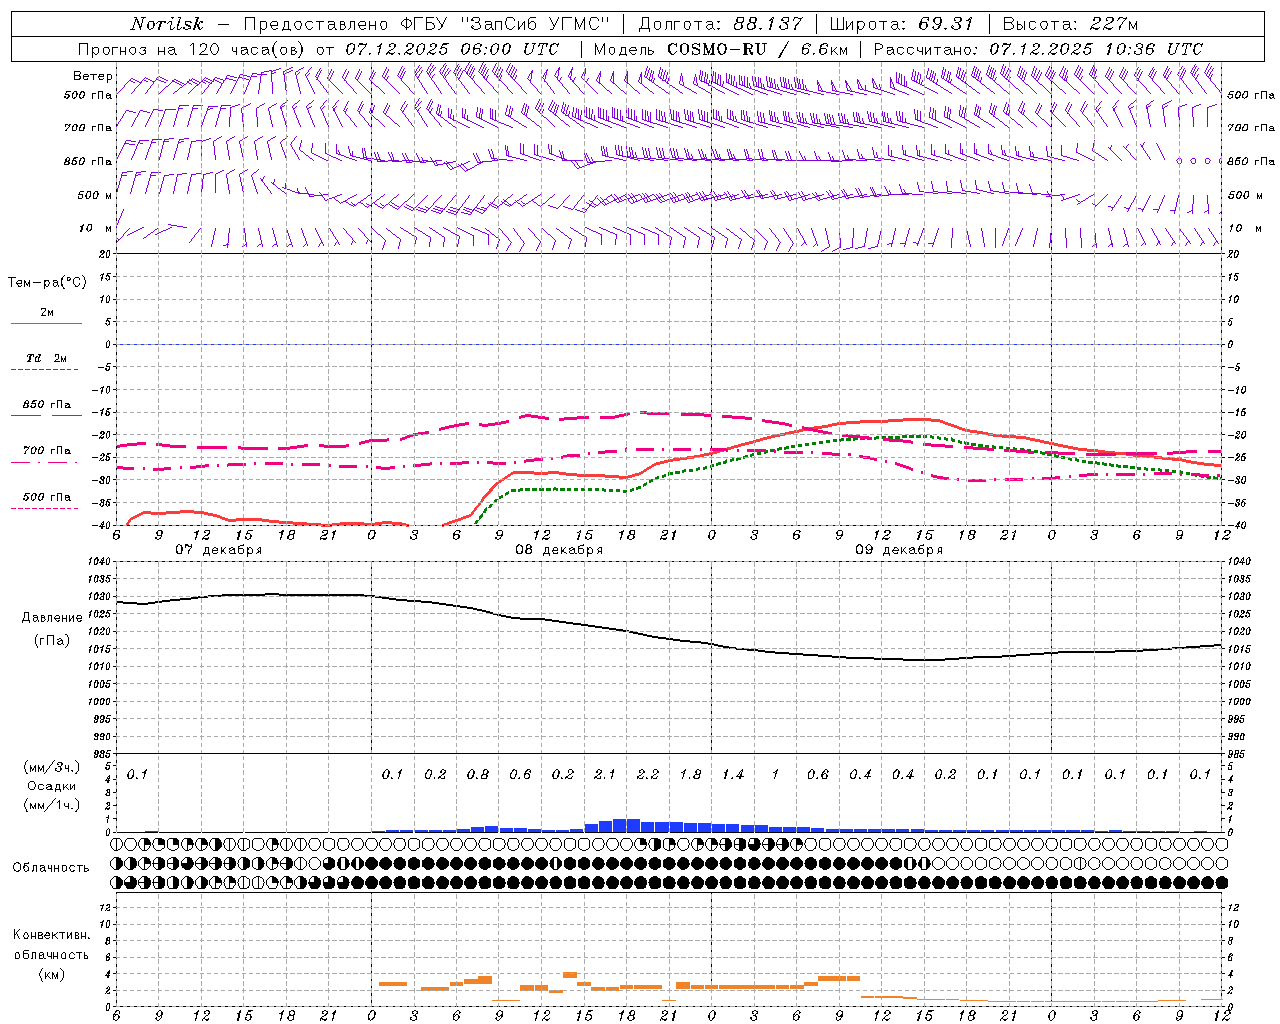Image resolution: width=1280 pixels, height=1024 pixels.
Task: Select the Тем-ра(°C) temperature panel label
Action: (47, 282)
